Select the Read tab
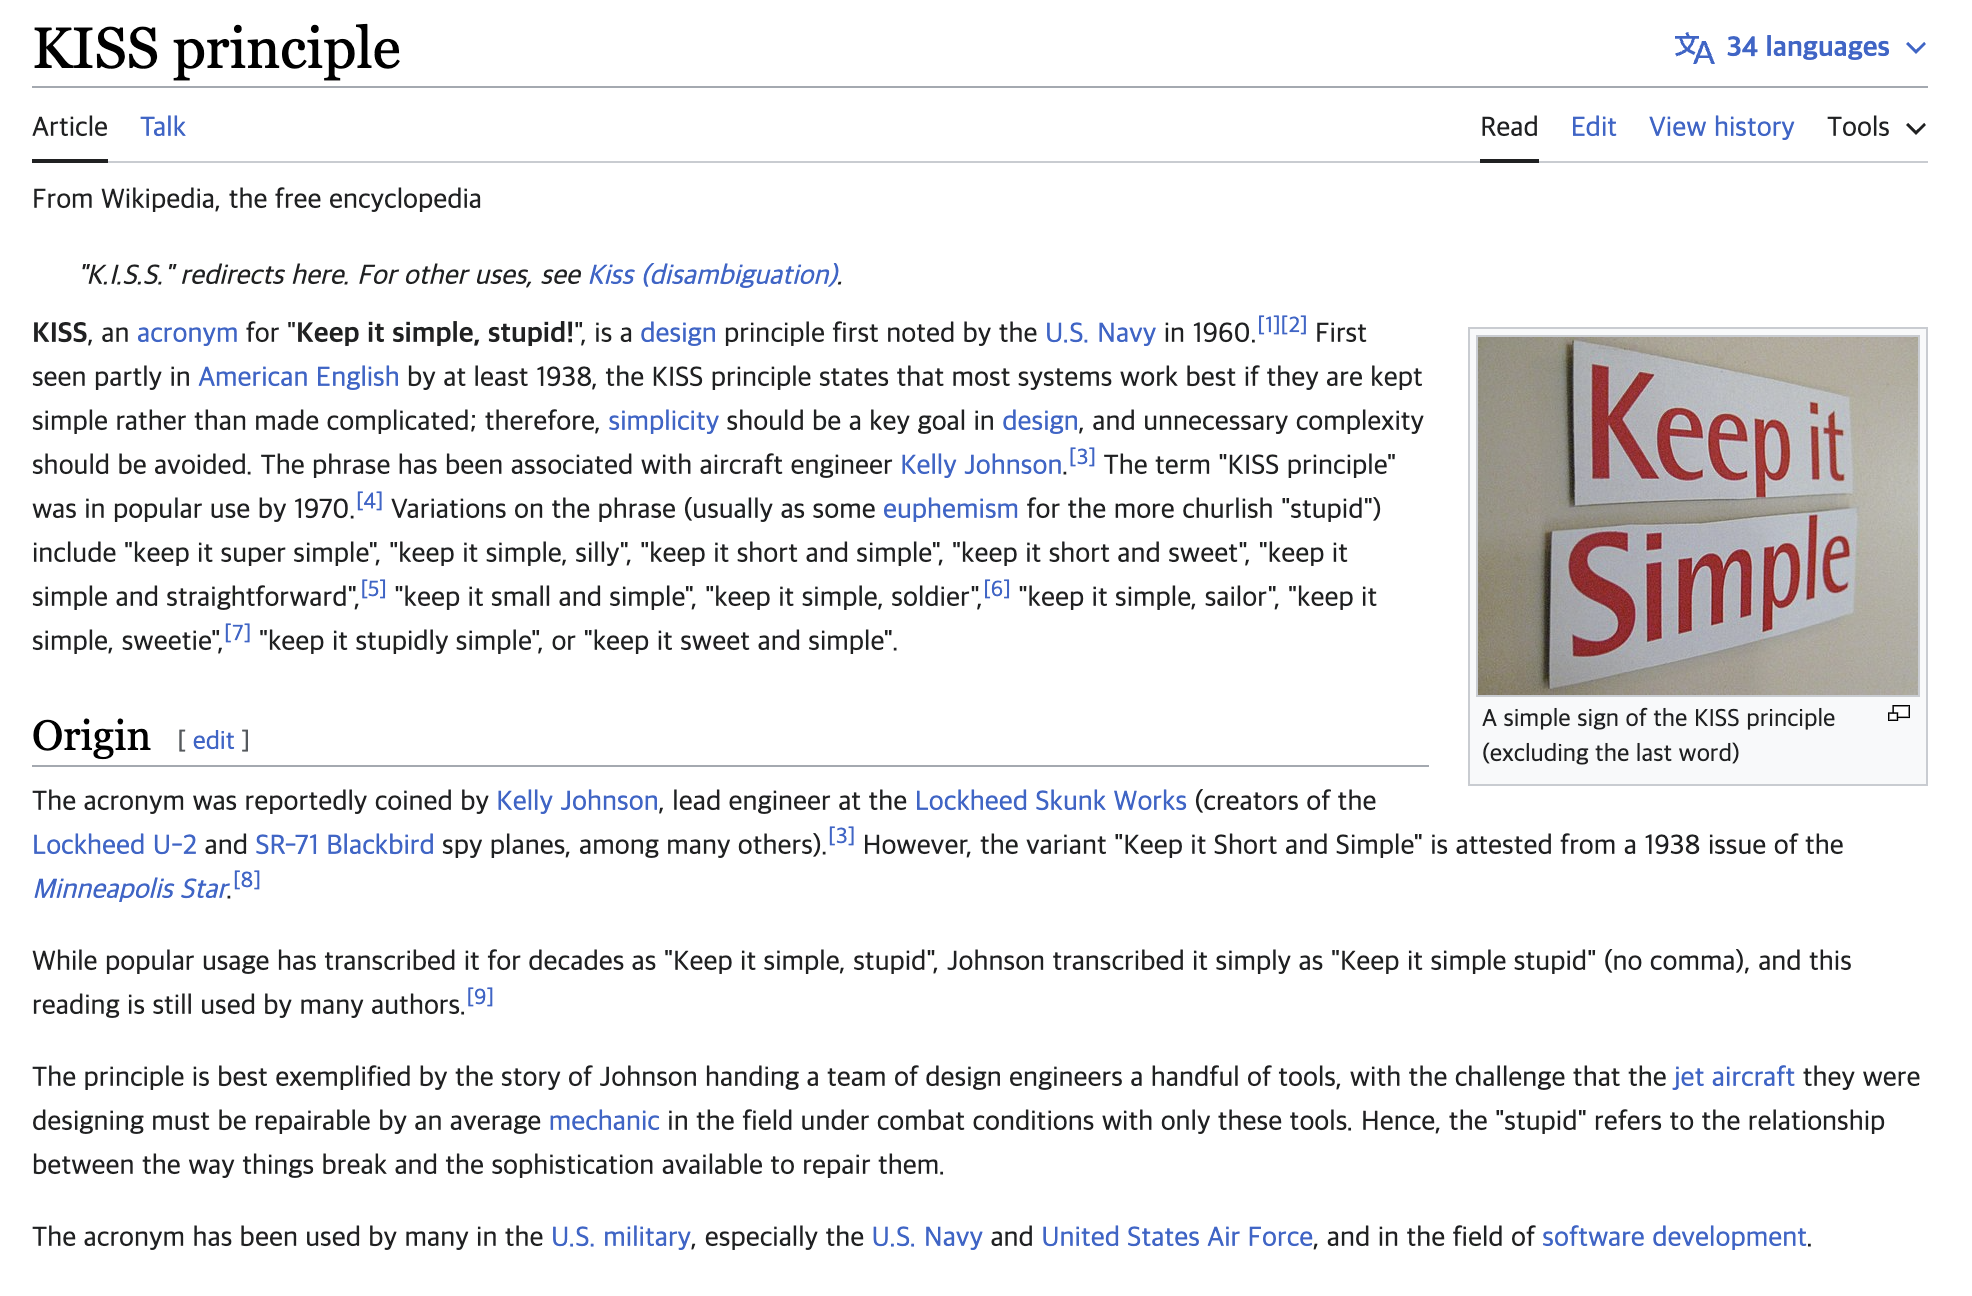 point(1509,127)
